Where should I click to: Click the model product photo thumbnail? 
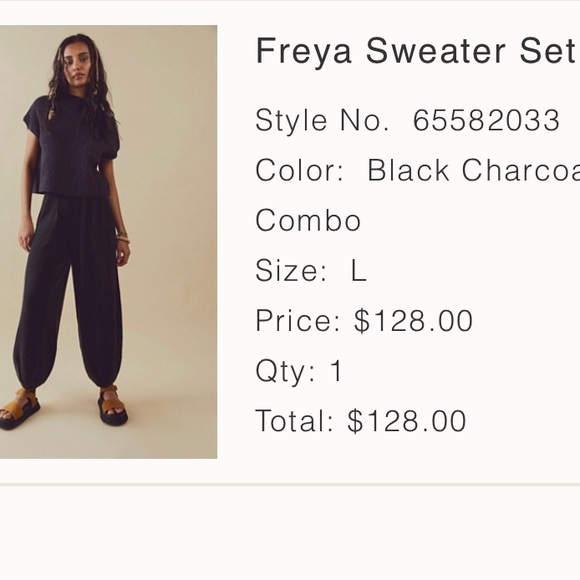pyautogui.click(x=108, y=242)
